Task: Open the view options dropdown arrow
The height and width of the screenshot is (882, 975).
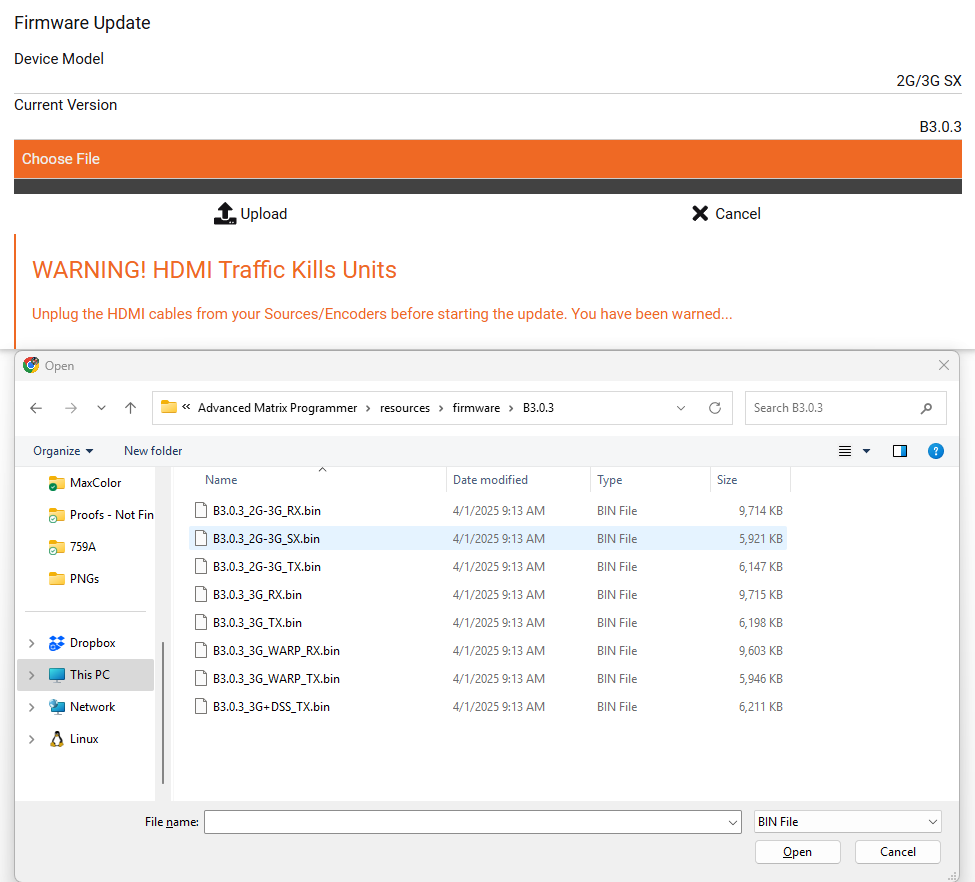Action: (x=866, y=451)
